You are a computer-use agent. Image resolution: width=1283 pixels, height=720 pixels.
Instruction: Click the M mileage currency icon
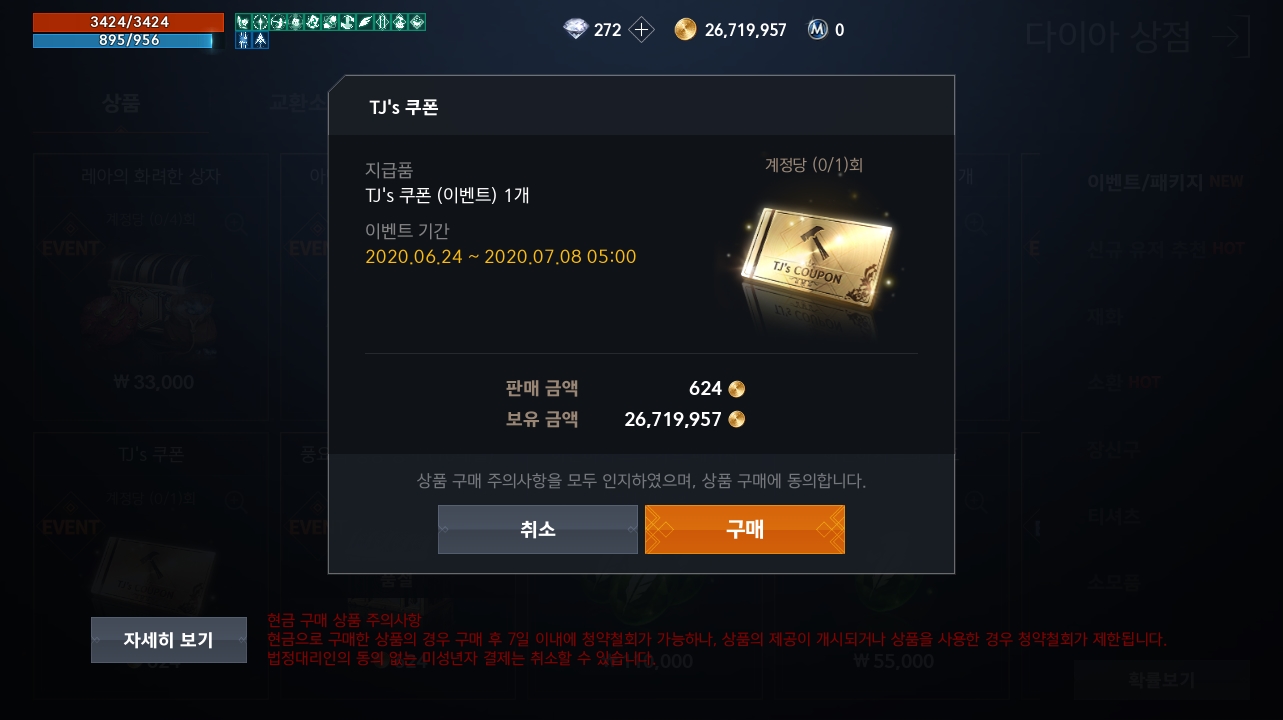tap(817, 30)
